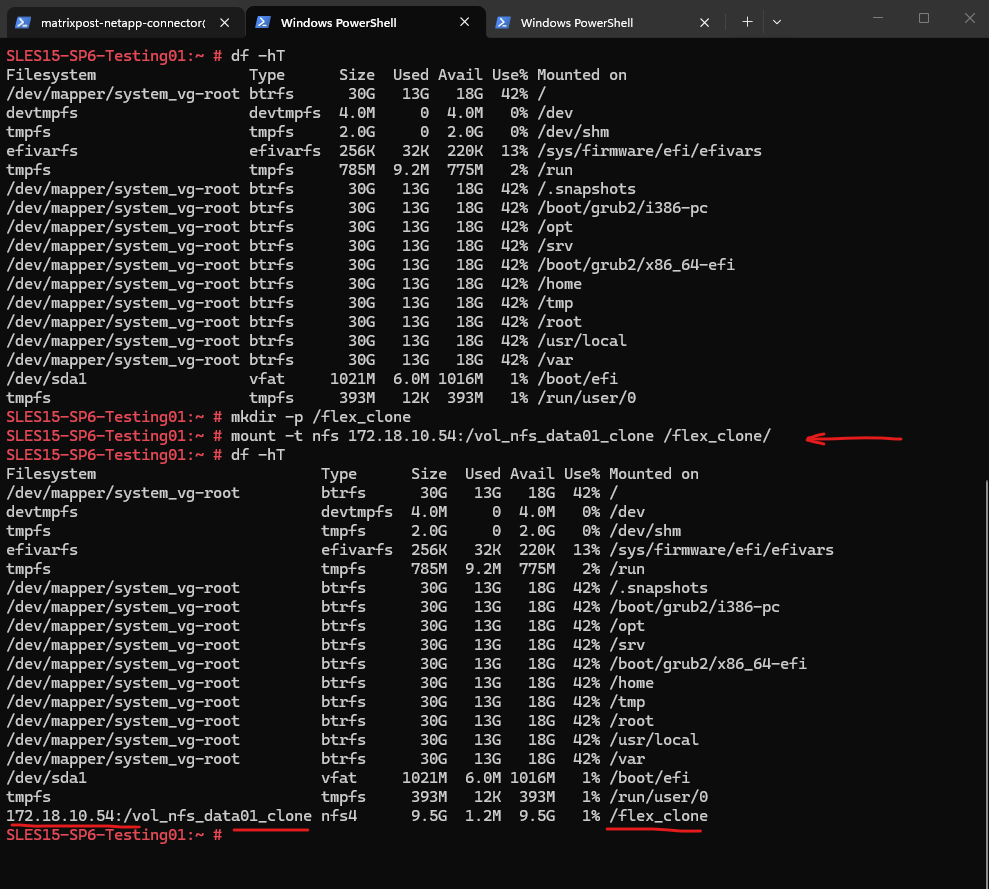
Task: Click PowerShell icon on active tab
Action: pyautogui.click(x=263, y=22)
